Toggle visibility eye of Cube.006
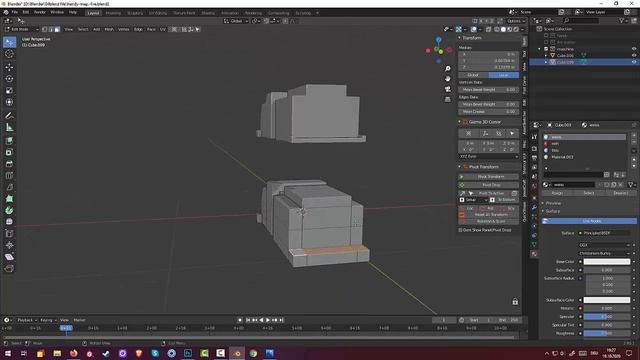Viewport: 640px width, 360px height. click(x=634, y=56)
